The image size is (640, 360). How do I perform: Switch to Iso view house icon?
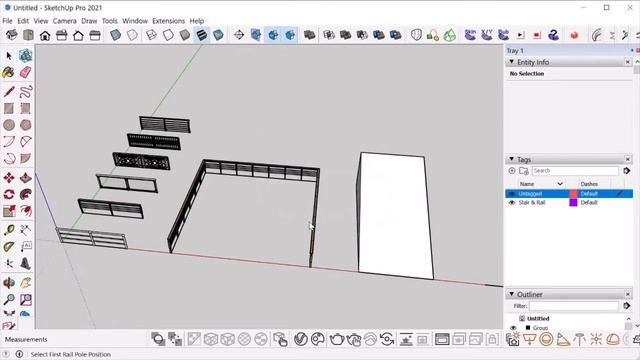[x=11, y=35]
